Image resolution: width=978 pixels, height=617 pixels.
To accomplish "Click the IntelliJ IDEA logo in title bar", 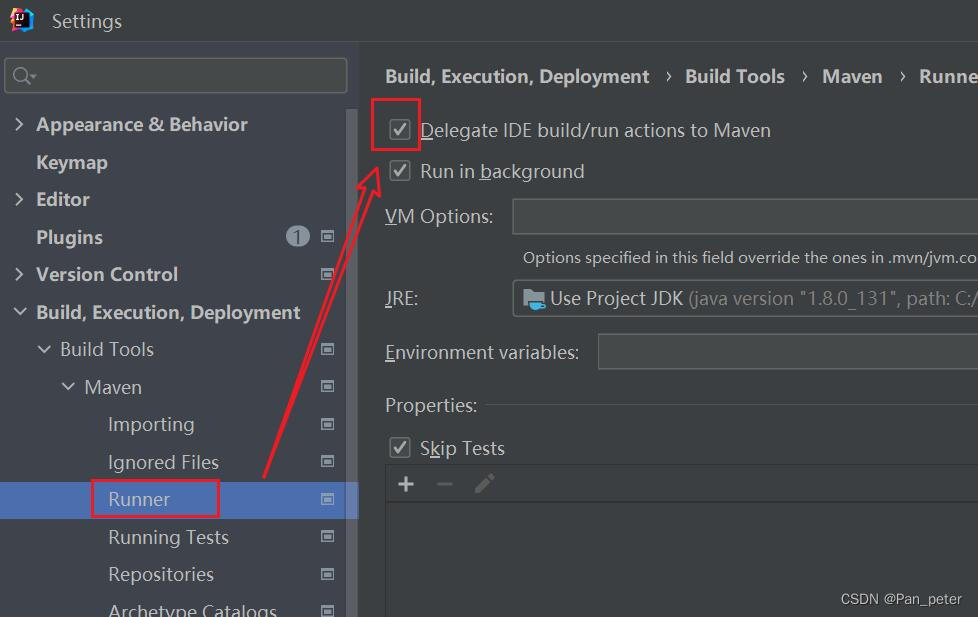I will tap(22, 20).
